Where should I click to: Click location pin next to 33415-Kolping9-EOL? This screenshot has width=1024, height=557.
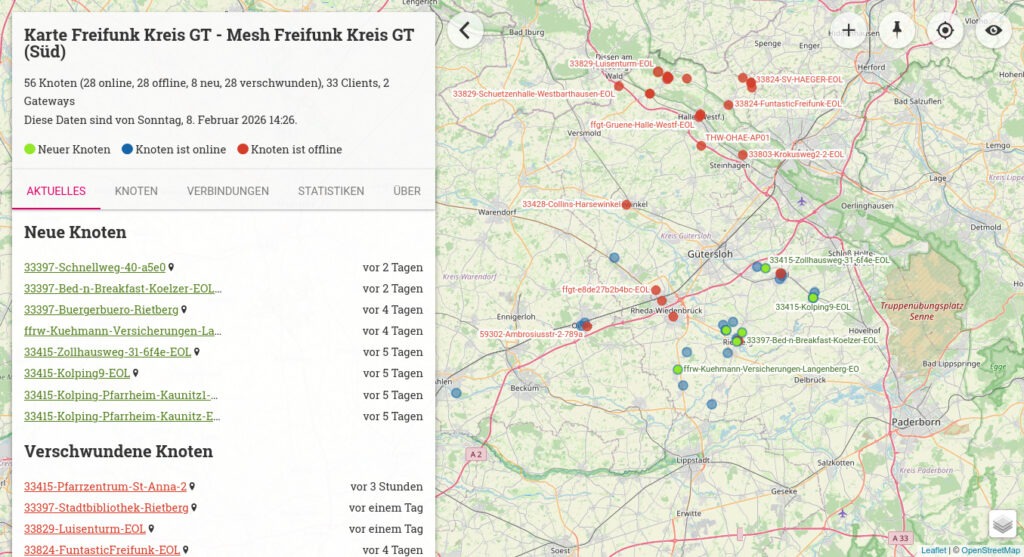pyautogui.click(x=136, y=374)
